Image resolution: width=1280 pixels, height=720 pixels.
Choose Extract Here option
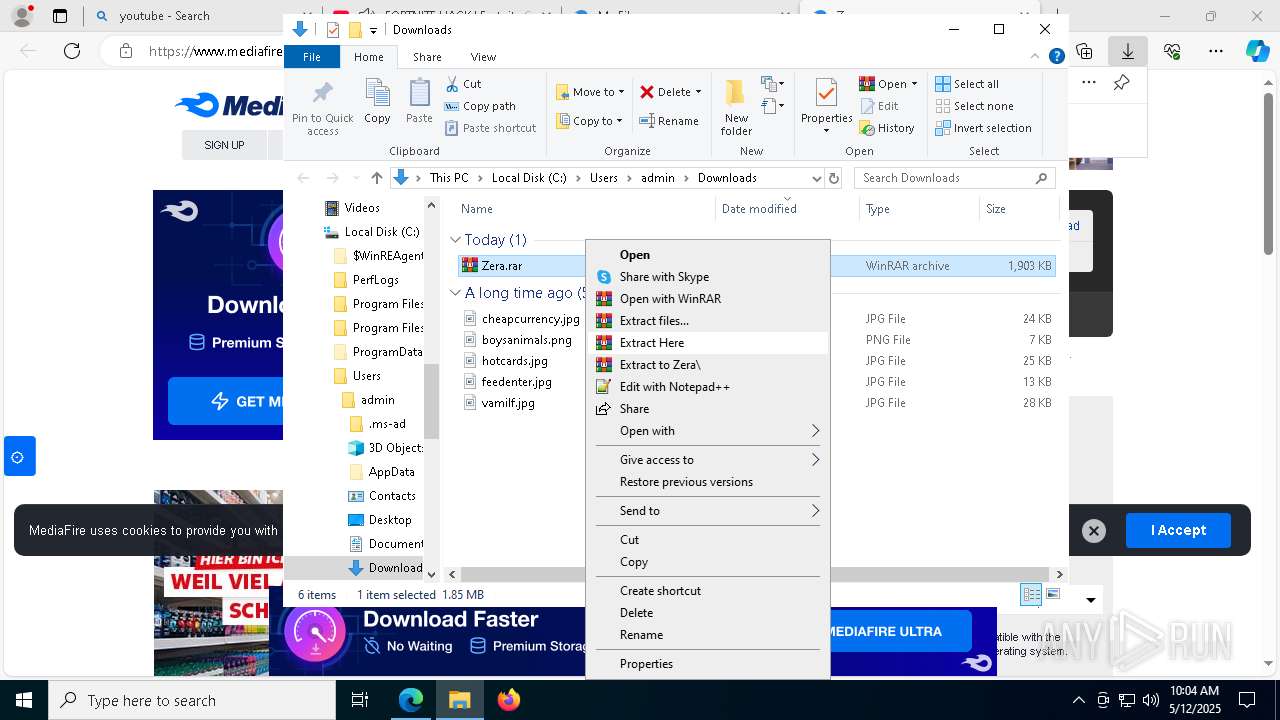click(x=707, y=343)
